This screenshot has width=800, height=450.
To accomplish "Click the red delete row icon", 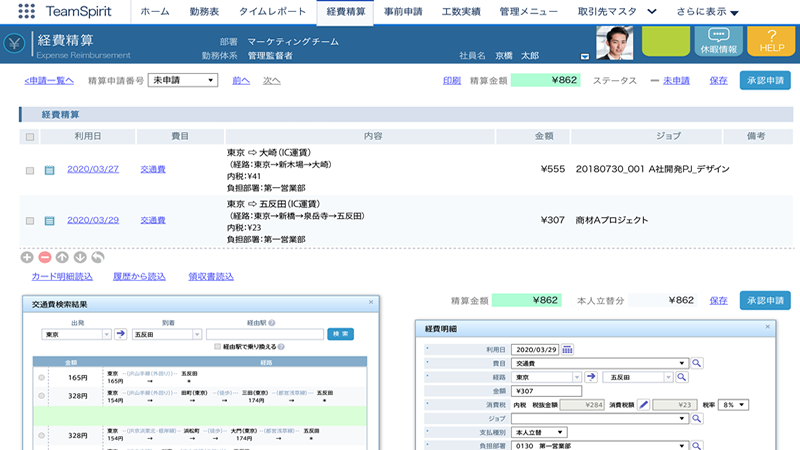I will point(44,257).
